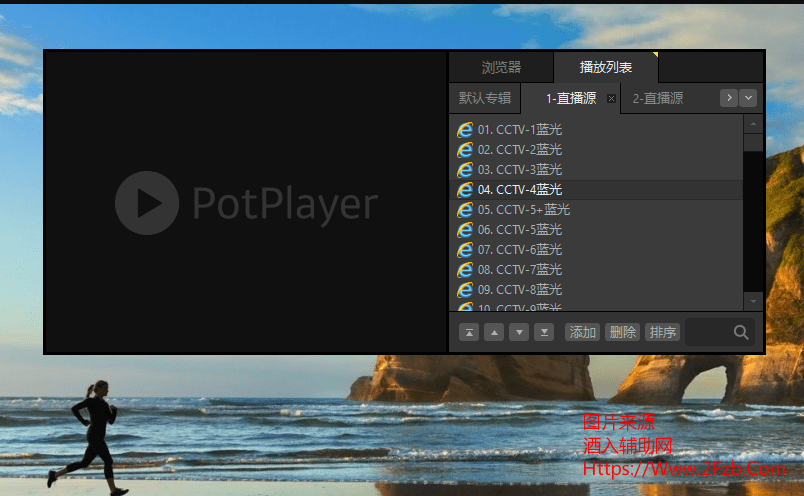Click the move-to-bottom arrow icon

pos(544,332)
